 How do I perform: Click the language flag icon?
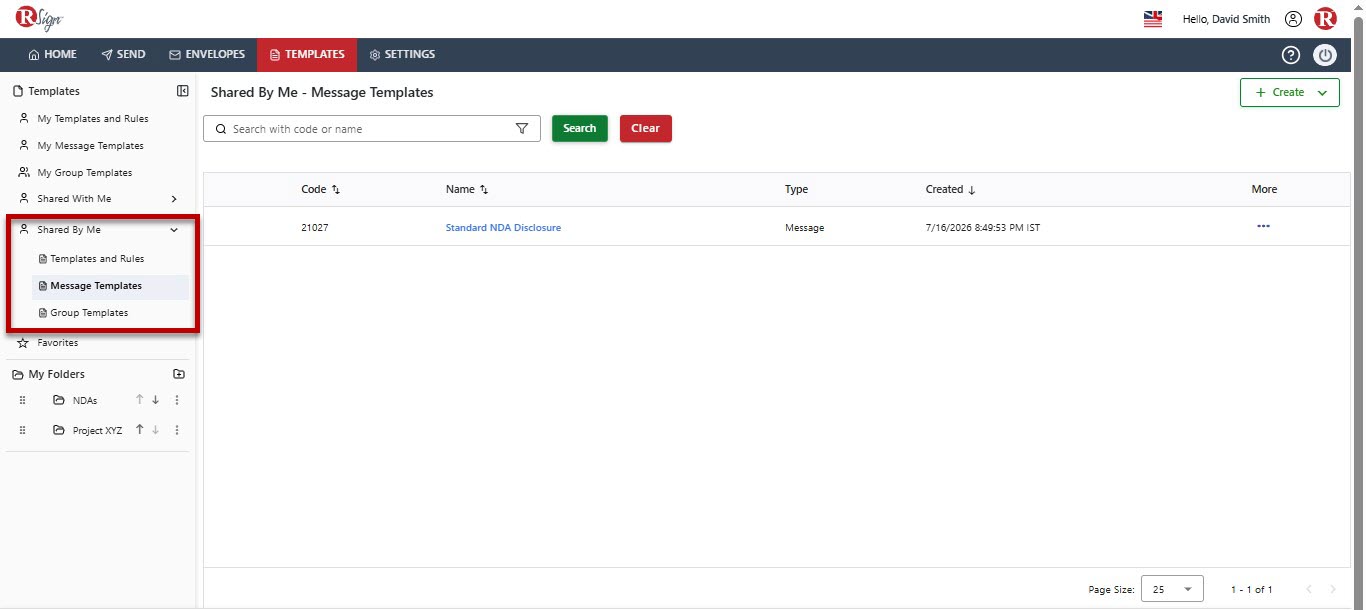1152,19
